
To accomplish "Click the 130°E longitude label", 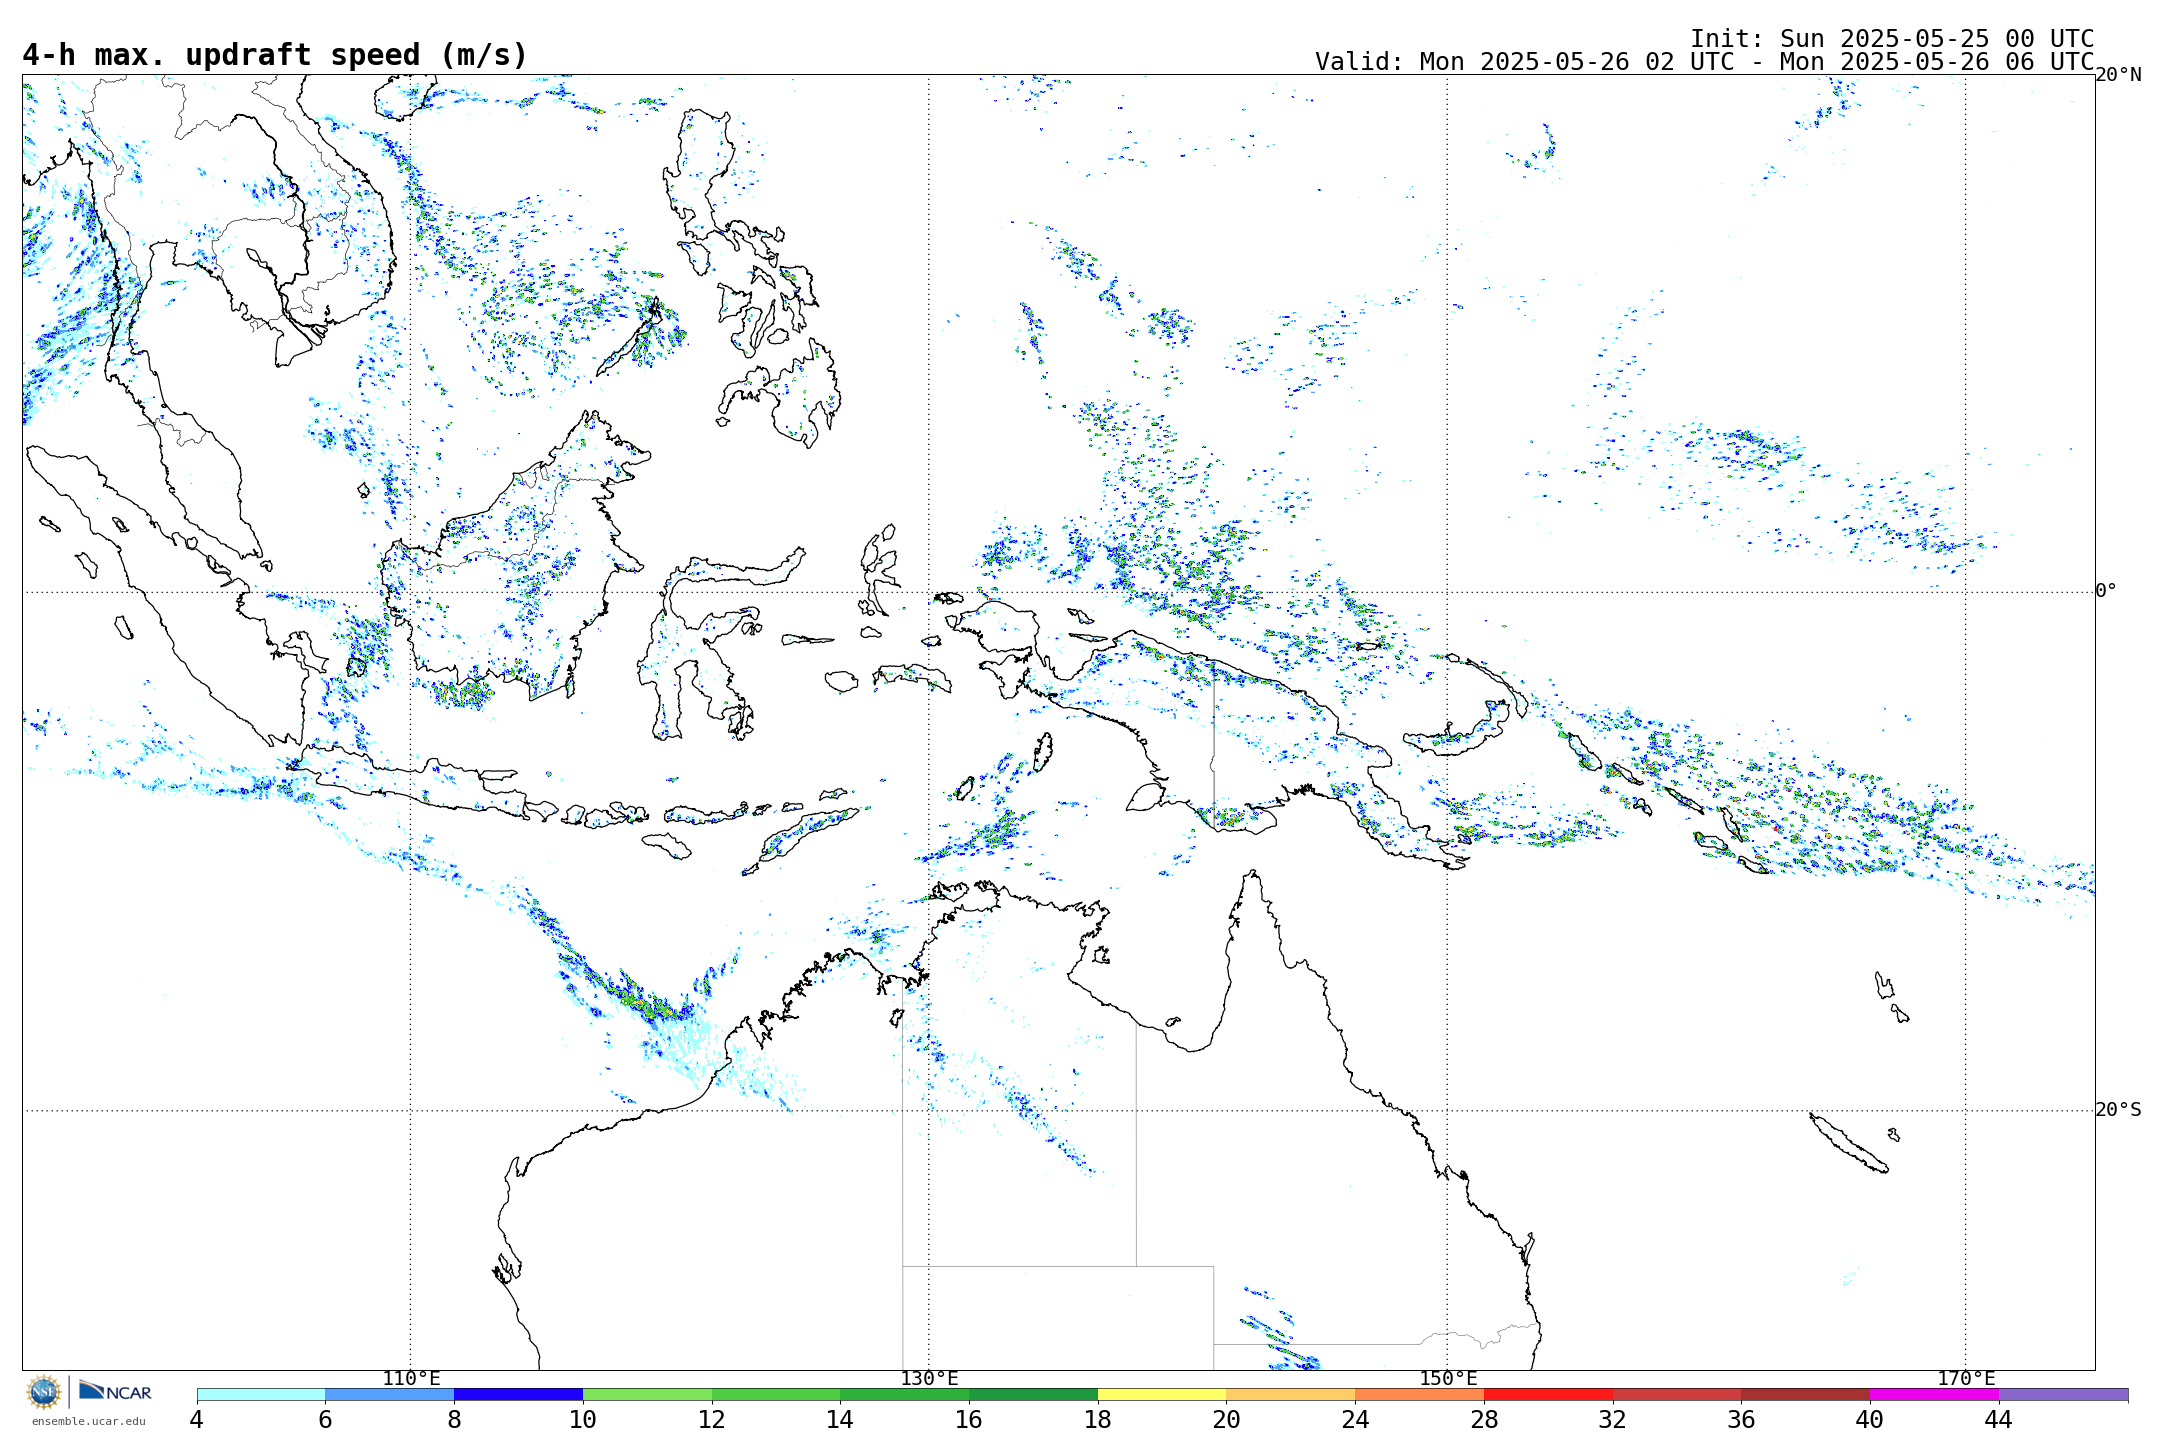I will tap(929, 1379).
